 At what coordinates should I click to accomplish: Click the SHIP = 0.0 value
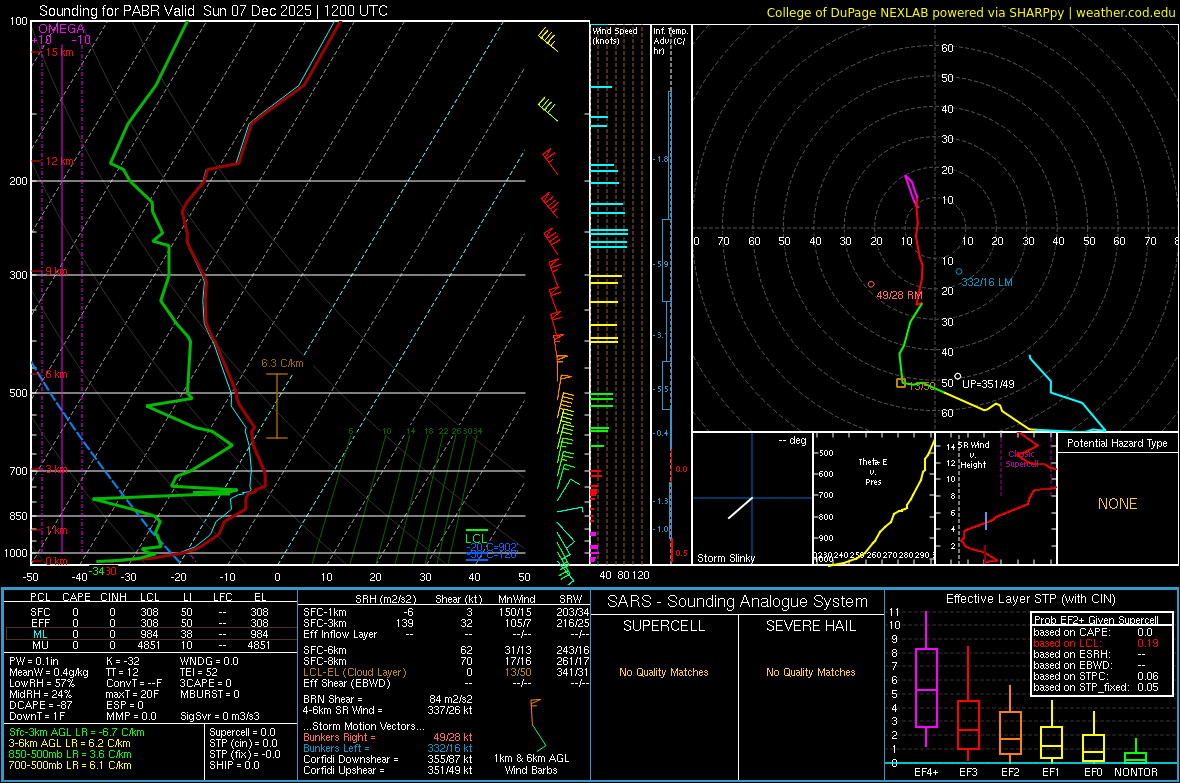[234, 765]
